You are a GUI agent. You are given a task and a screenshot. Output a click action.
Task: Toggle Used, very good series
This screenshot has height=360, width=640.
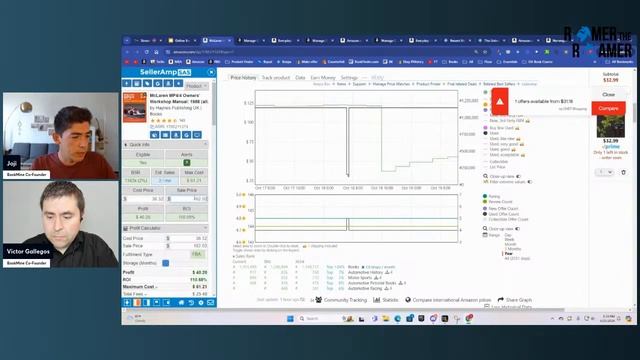pos(504,144)
